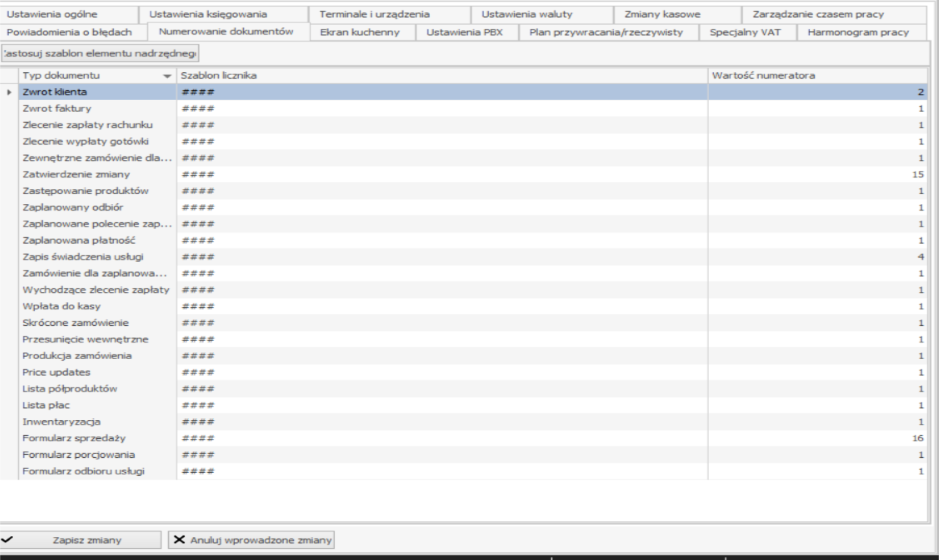Open the Ekran kuchenny tab
939x560 pixels.
coord(360,32)
